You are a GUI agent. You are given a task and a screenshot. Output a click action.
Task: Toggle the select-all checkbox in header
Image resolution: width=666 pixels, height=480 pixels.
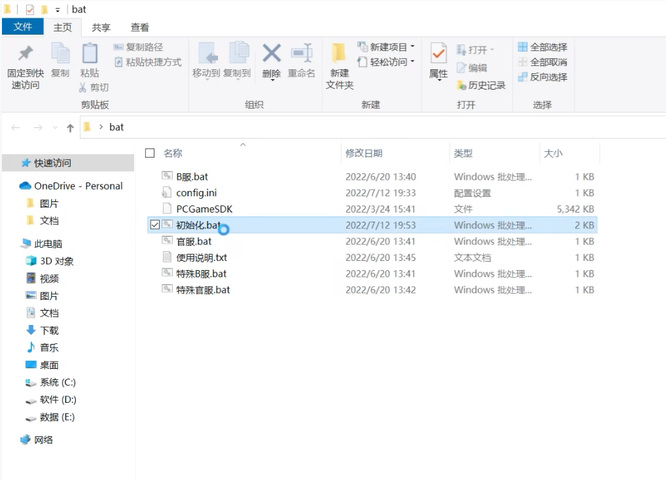point(150,153)
